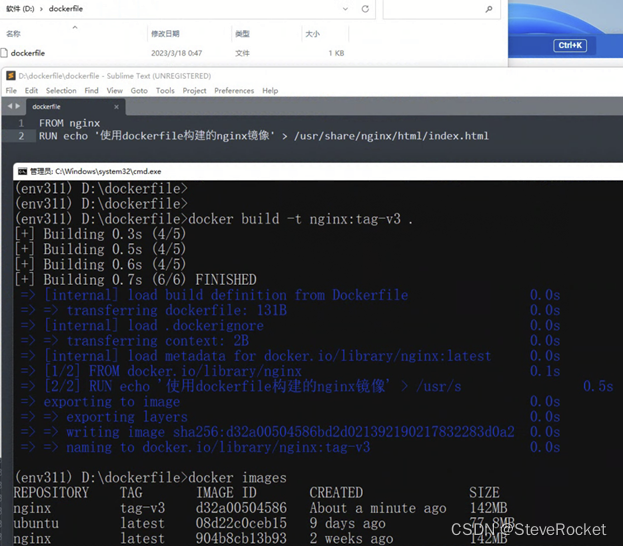The height and width of the screenshot is (546, 623).
Task: Close the dockerfile tab in Sublime Text
Action: point(116,106)
